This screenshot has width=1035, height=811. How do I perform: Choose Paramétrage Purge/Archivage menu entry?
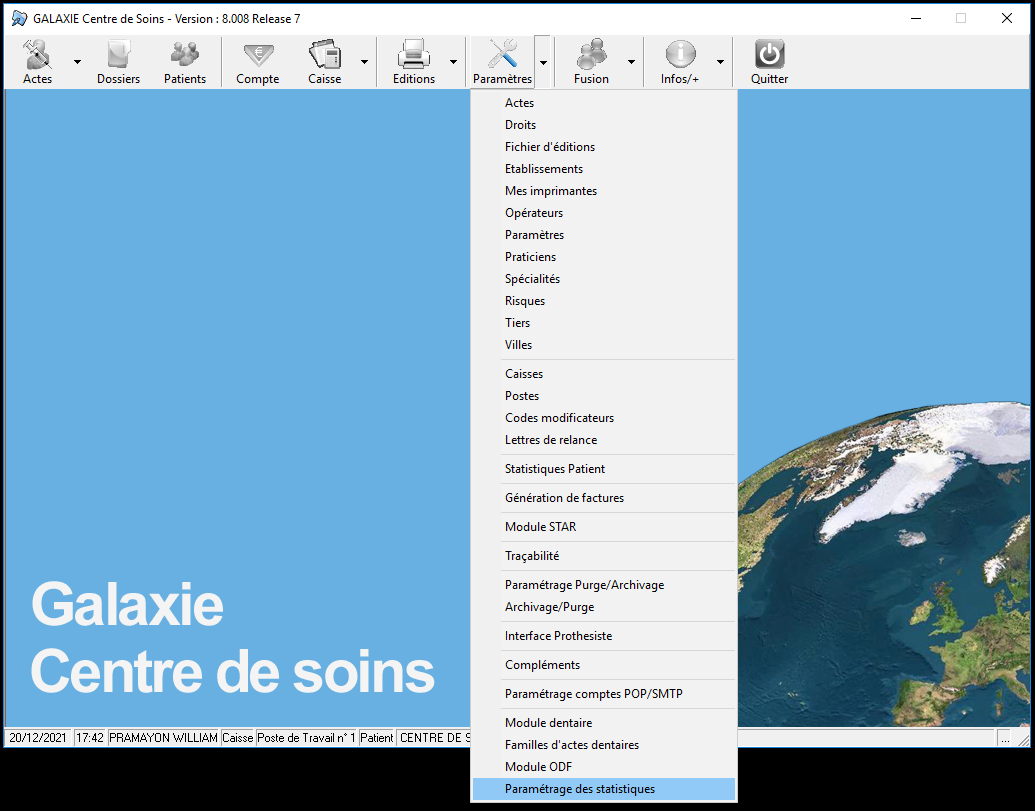point(604,585)
